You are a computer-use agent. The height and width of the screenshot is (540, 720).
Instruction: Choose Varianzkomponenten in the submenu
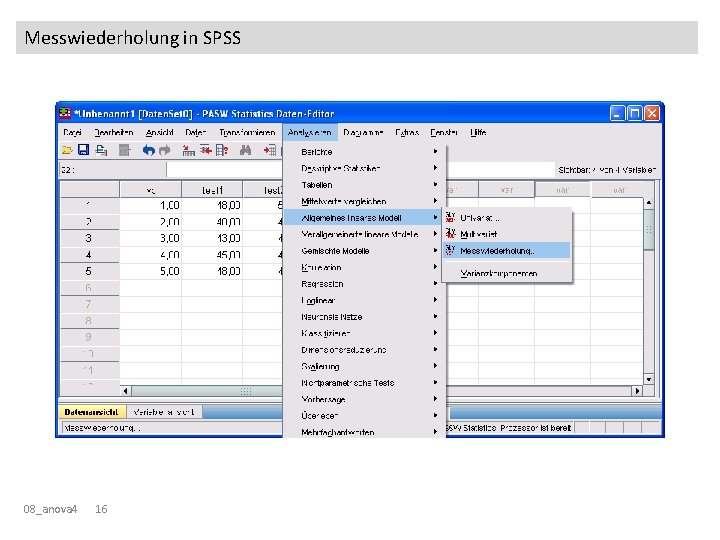[498, 274]
